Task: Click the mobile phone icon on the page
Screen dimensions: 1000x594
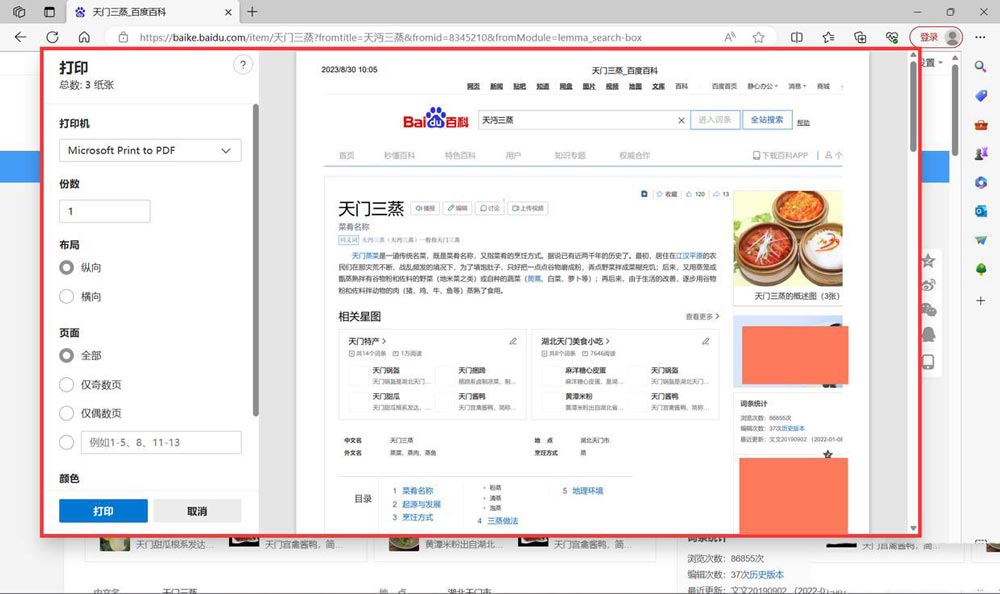Action: pyautogui.click(x=929, y=362)
